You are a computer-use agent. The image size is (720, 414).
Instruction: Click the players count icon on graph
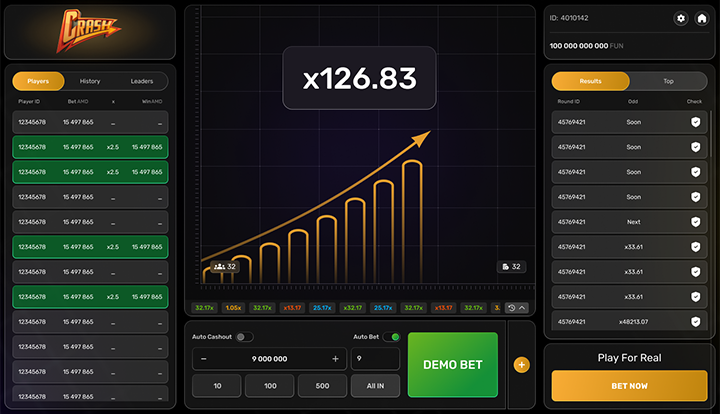point(218,267)
